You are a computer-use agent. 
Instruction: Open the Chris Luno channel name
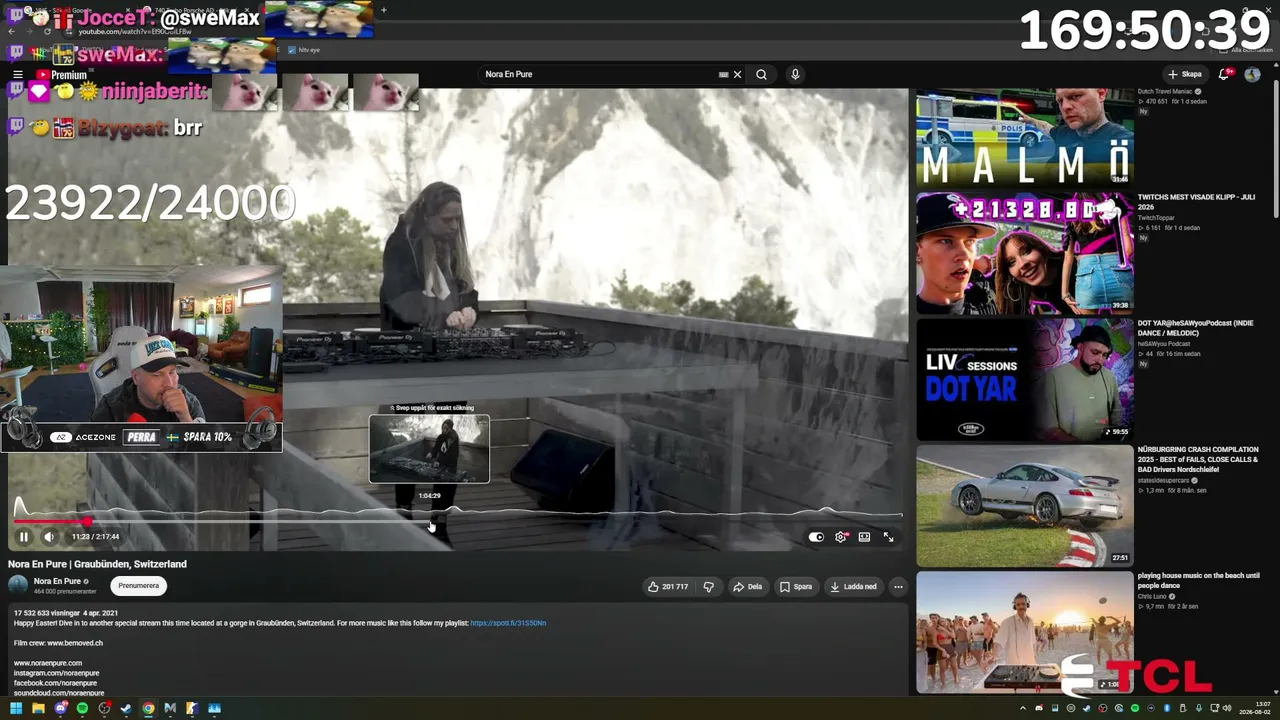(x=1152, y=596)
